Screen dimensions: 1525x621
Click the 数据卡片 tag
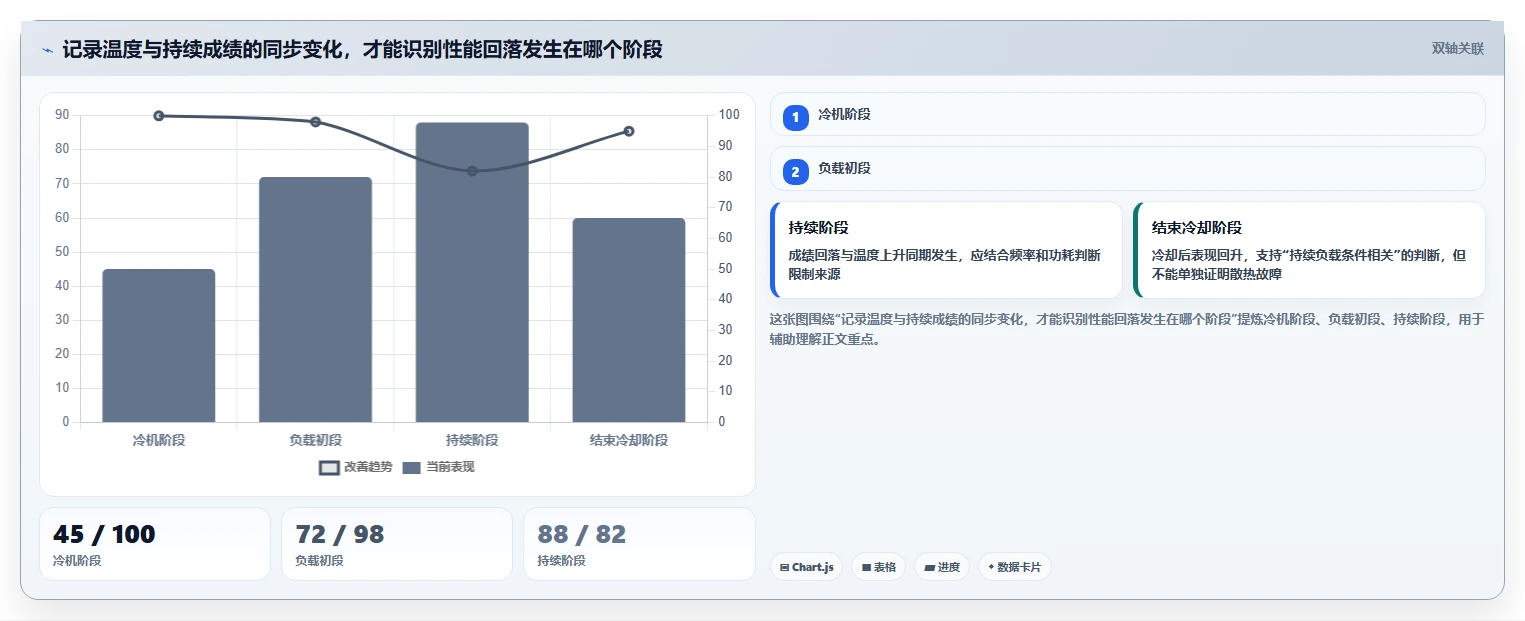(1014, 567)
